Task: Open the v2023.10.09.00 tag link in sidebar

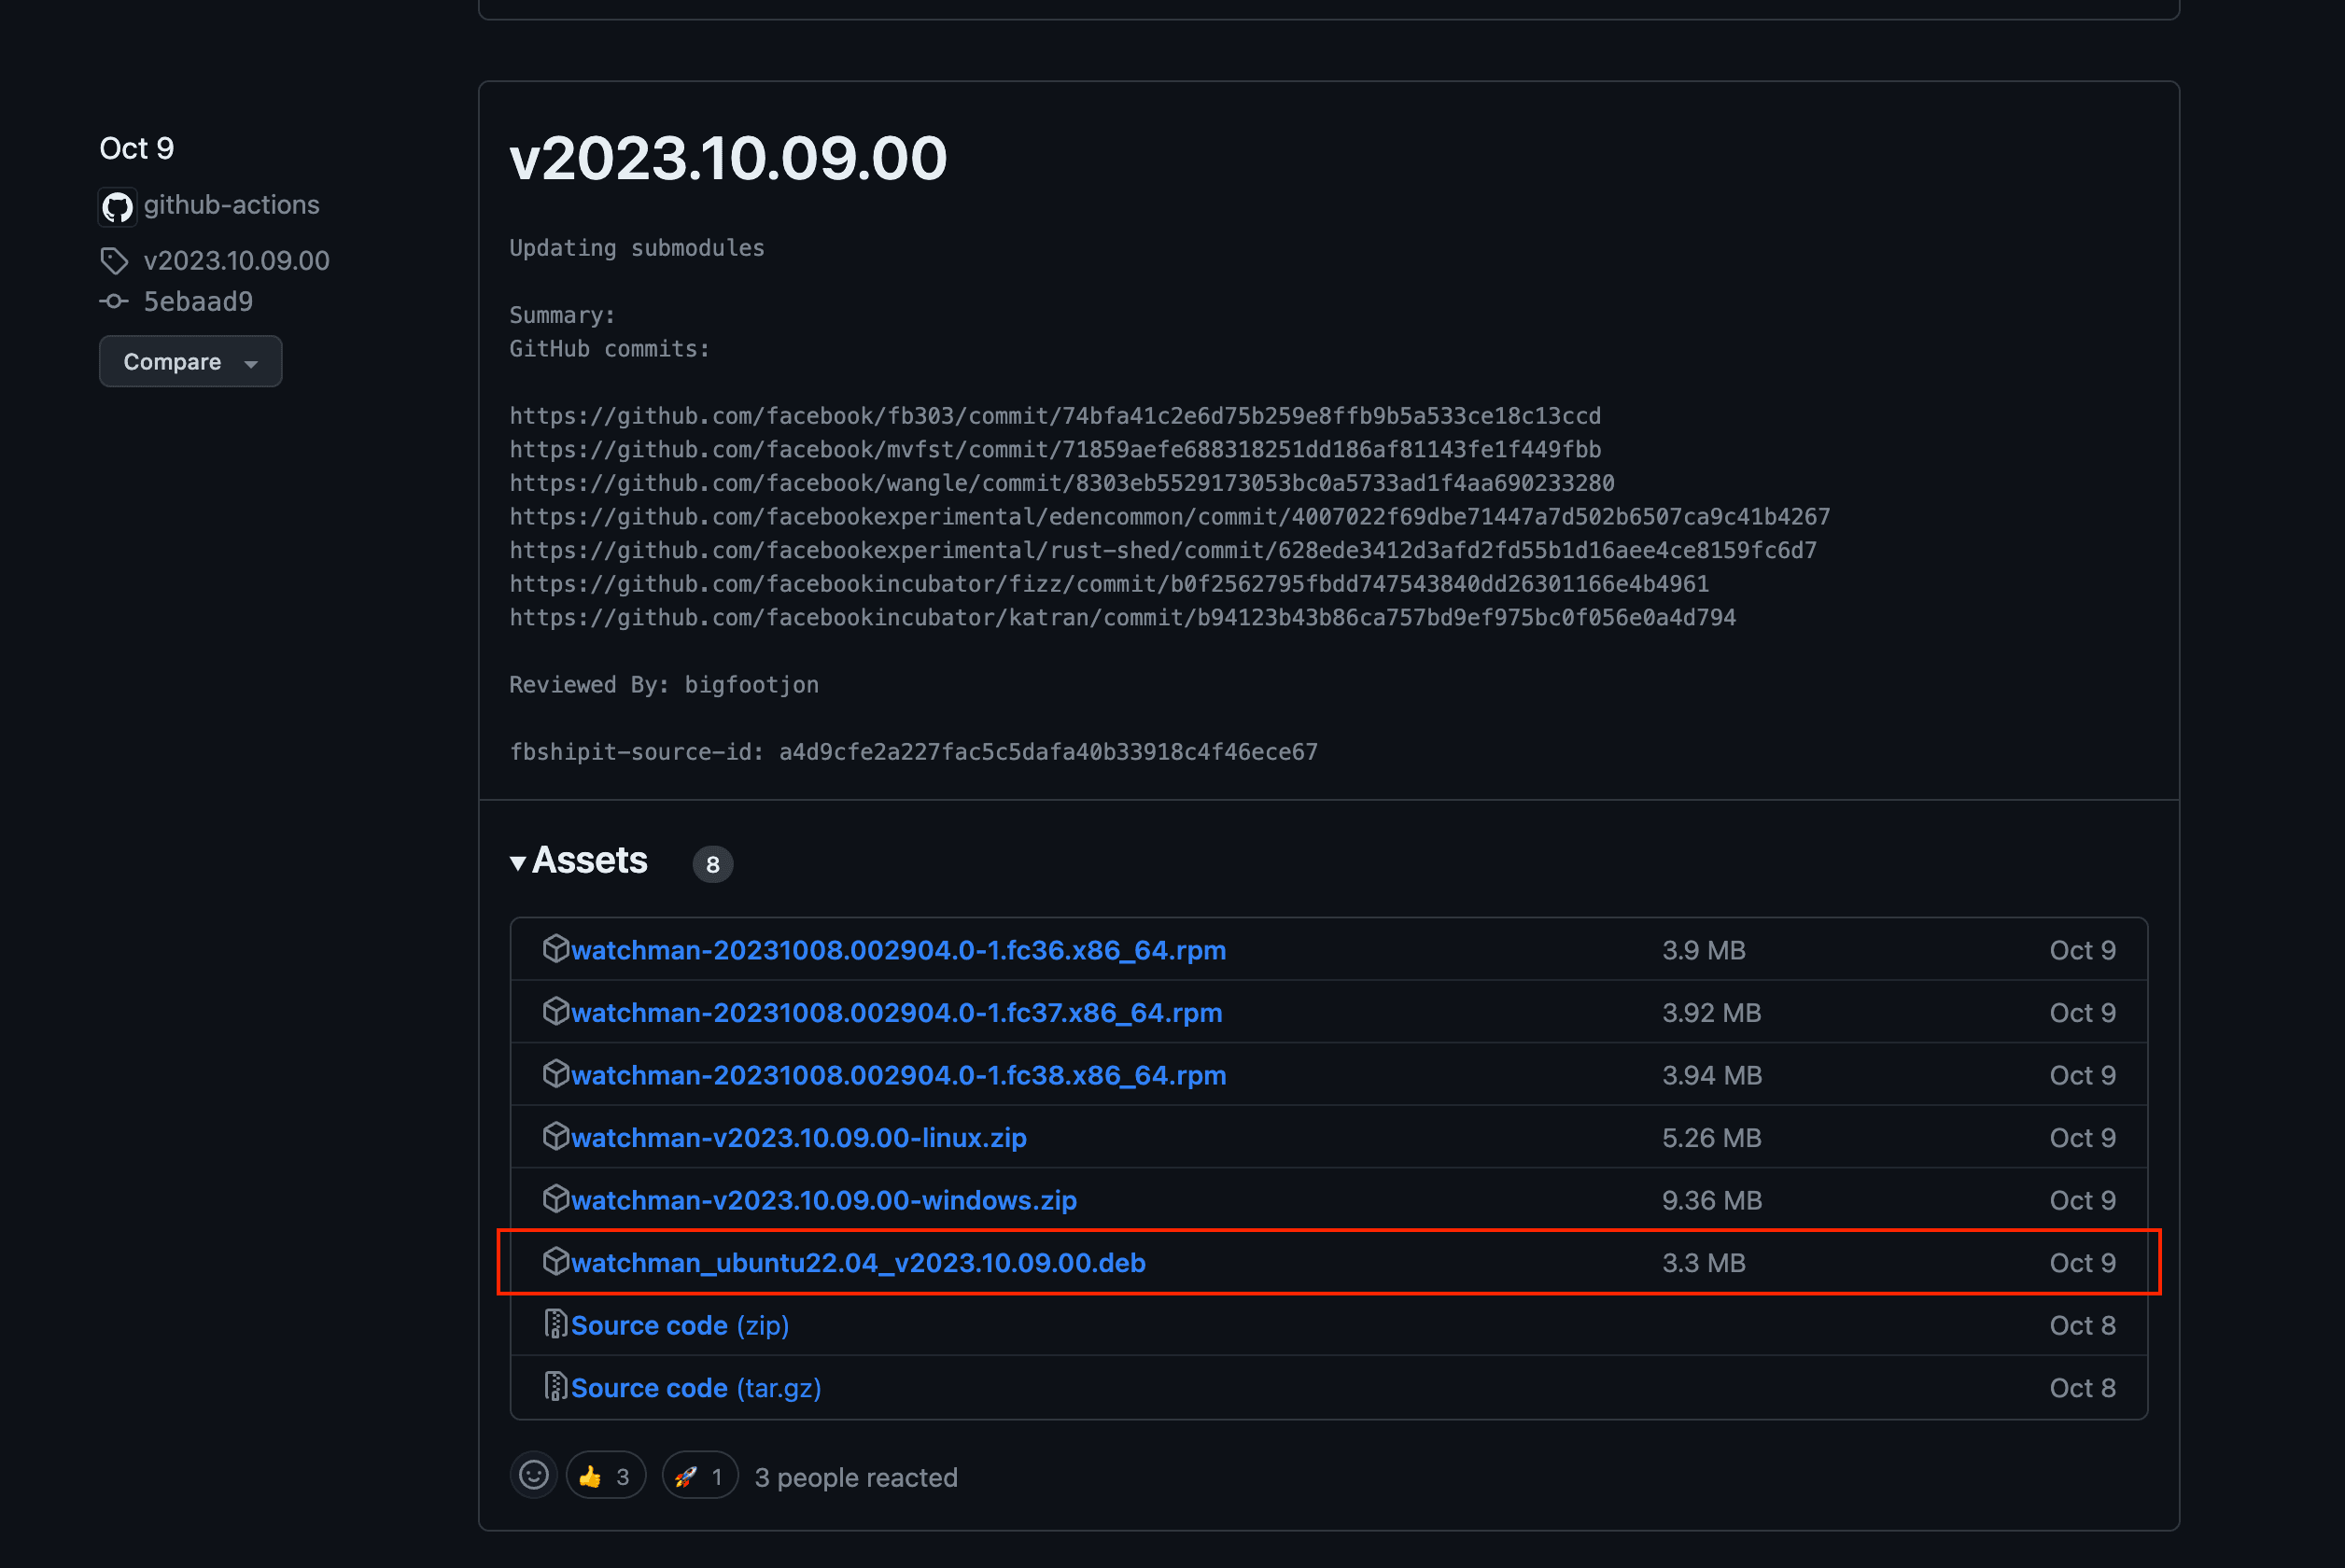Action: (x=236, y=261)
